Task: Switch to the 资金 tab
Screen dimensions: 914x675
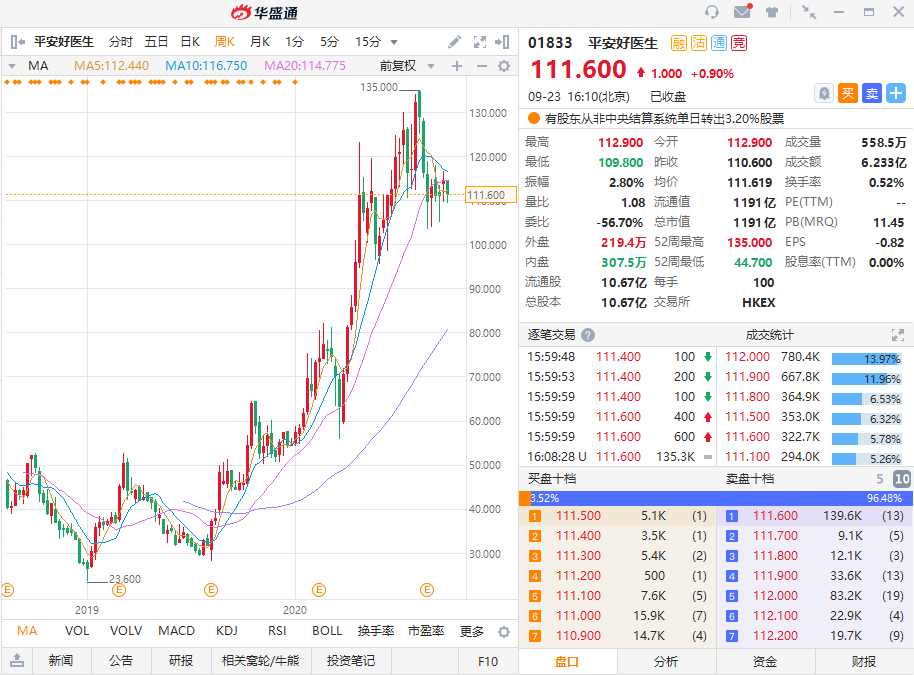Action: 765,662
